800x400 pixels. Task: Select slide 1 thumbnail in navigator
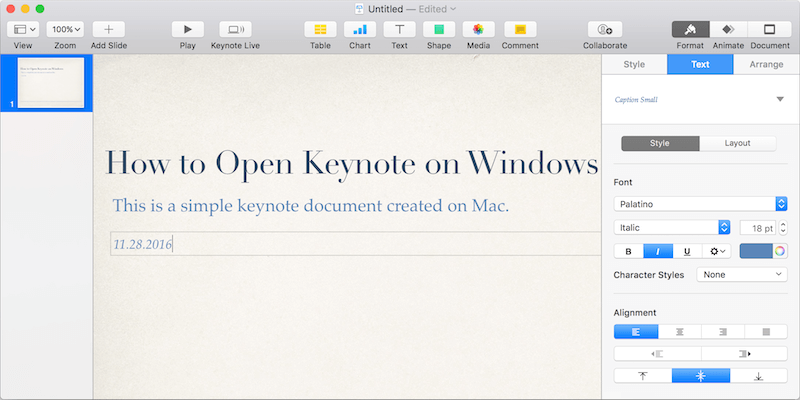[52, 84]
